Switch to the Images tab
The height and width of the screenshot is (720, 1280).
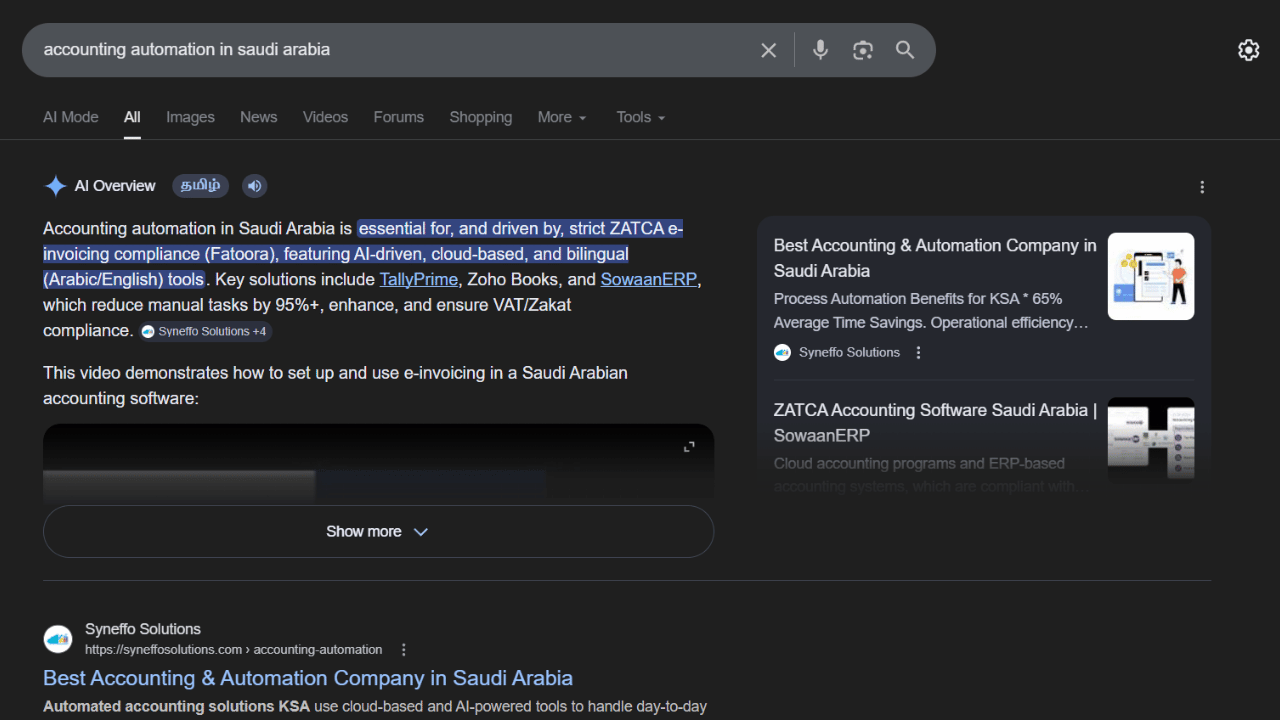tap(190, 117)
